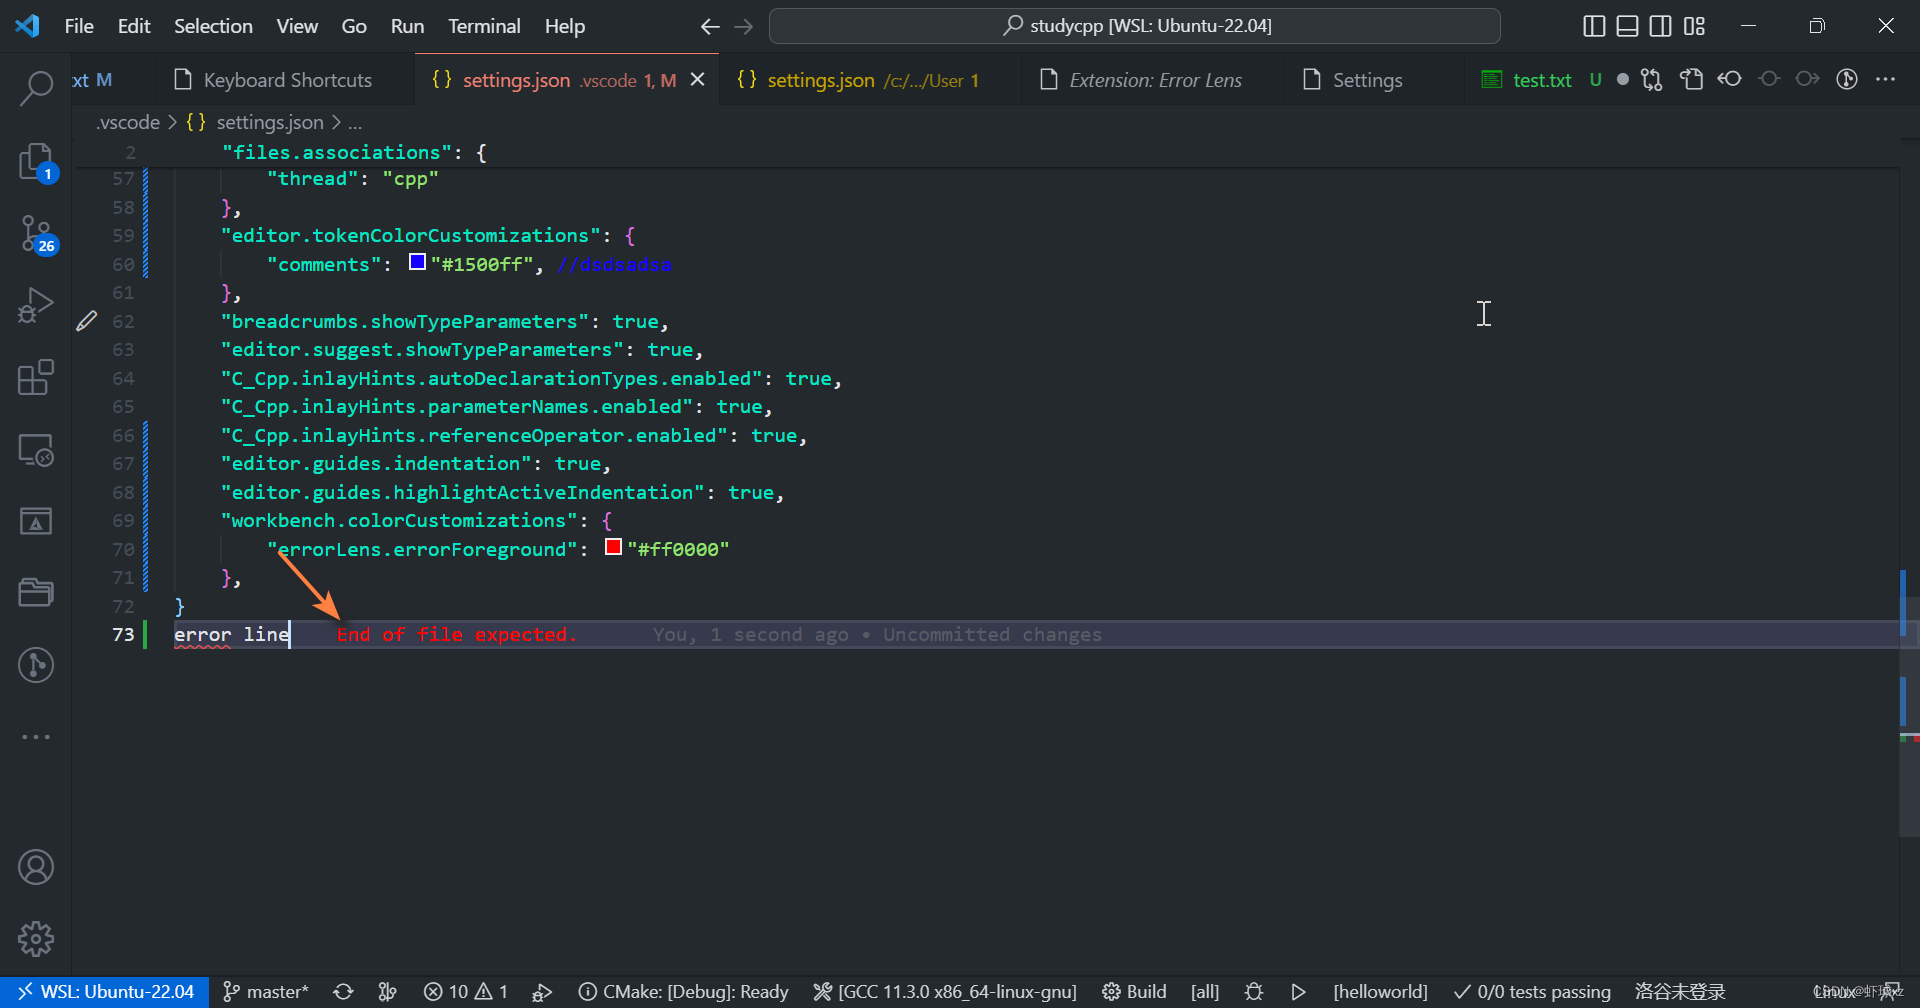This screenshot has width=1920, height=1008.
Task: Click the Open File icon in editor toolbar
Action: 1691,80
